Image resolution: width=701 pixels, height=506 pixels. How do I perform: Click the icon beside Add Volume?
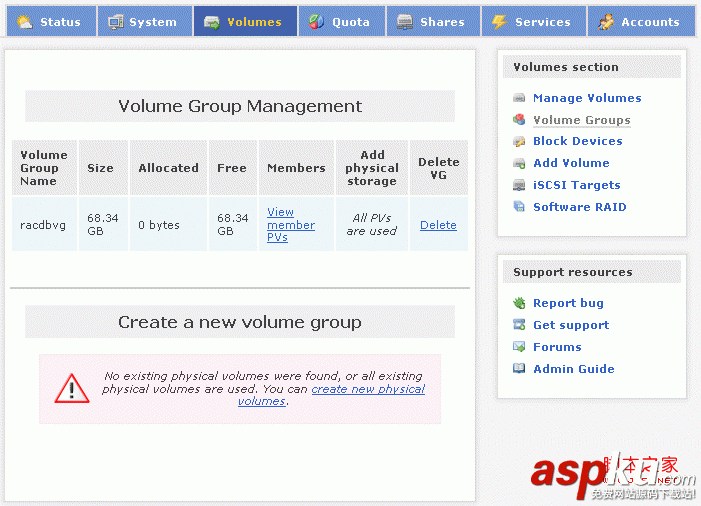(519, 163)
